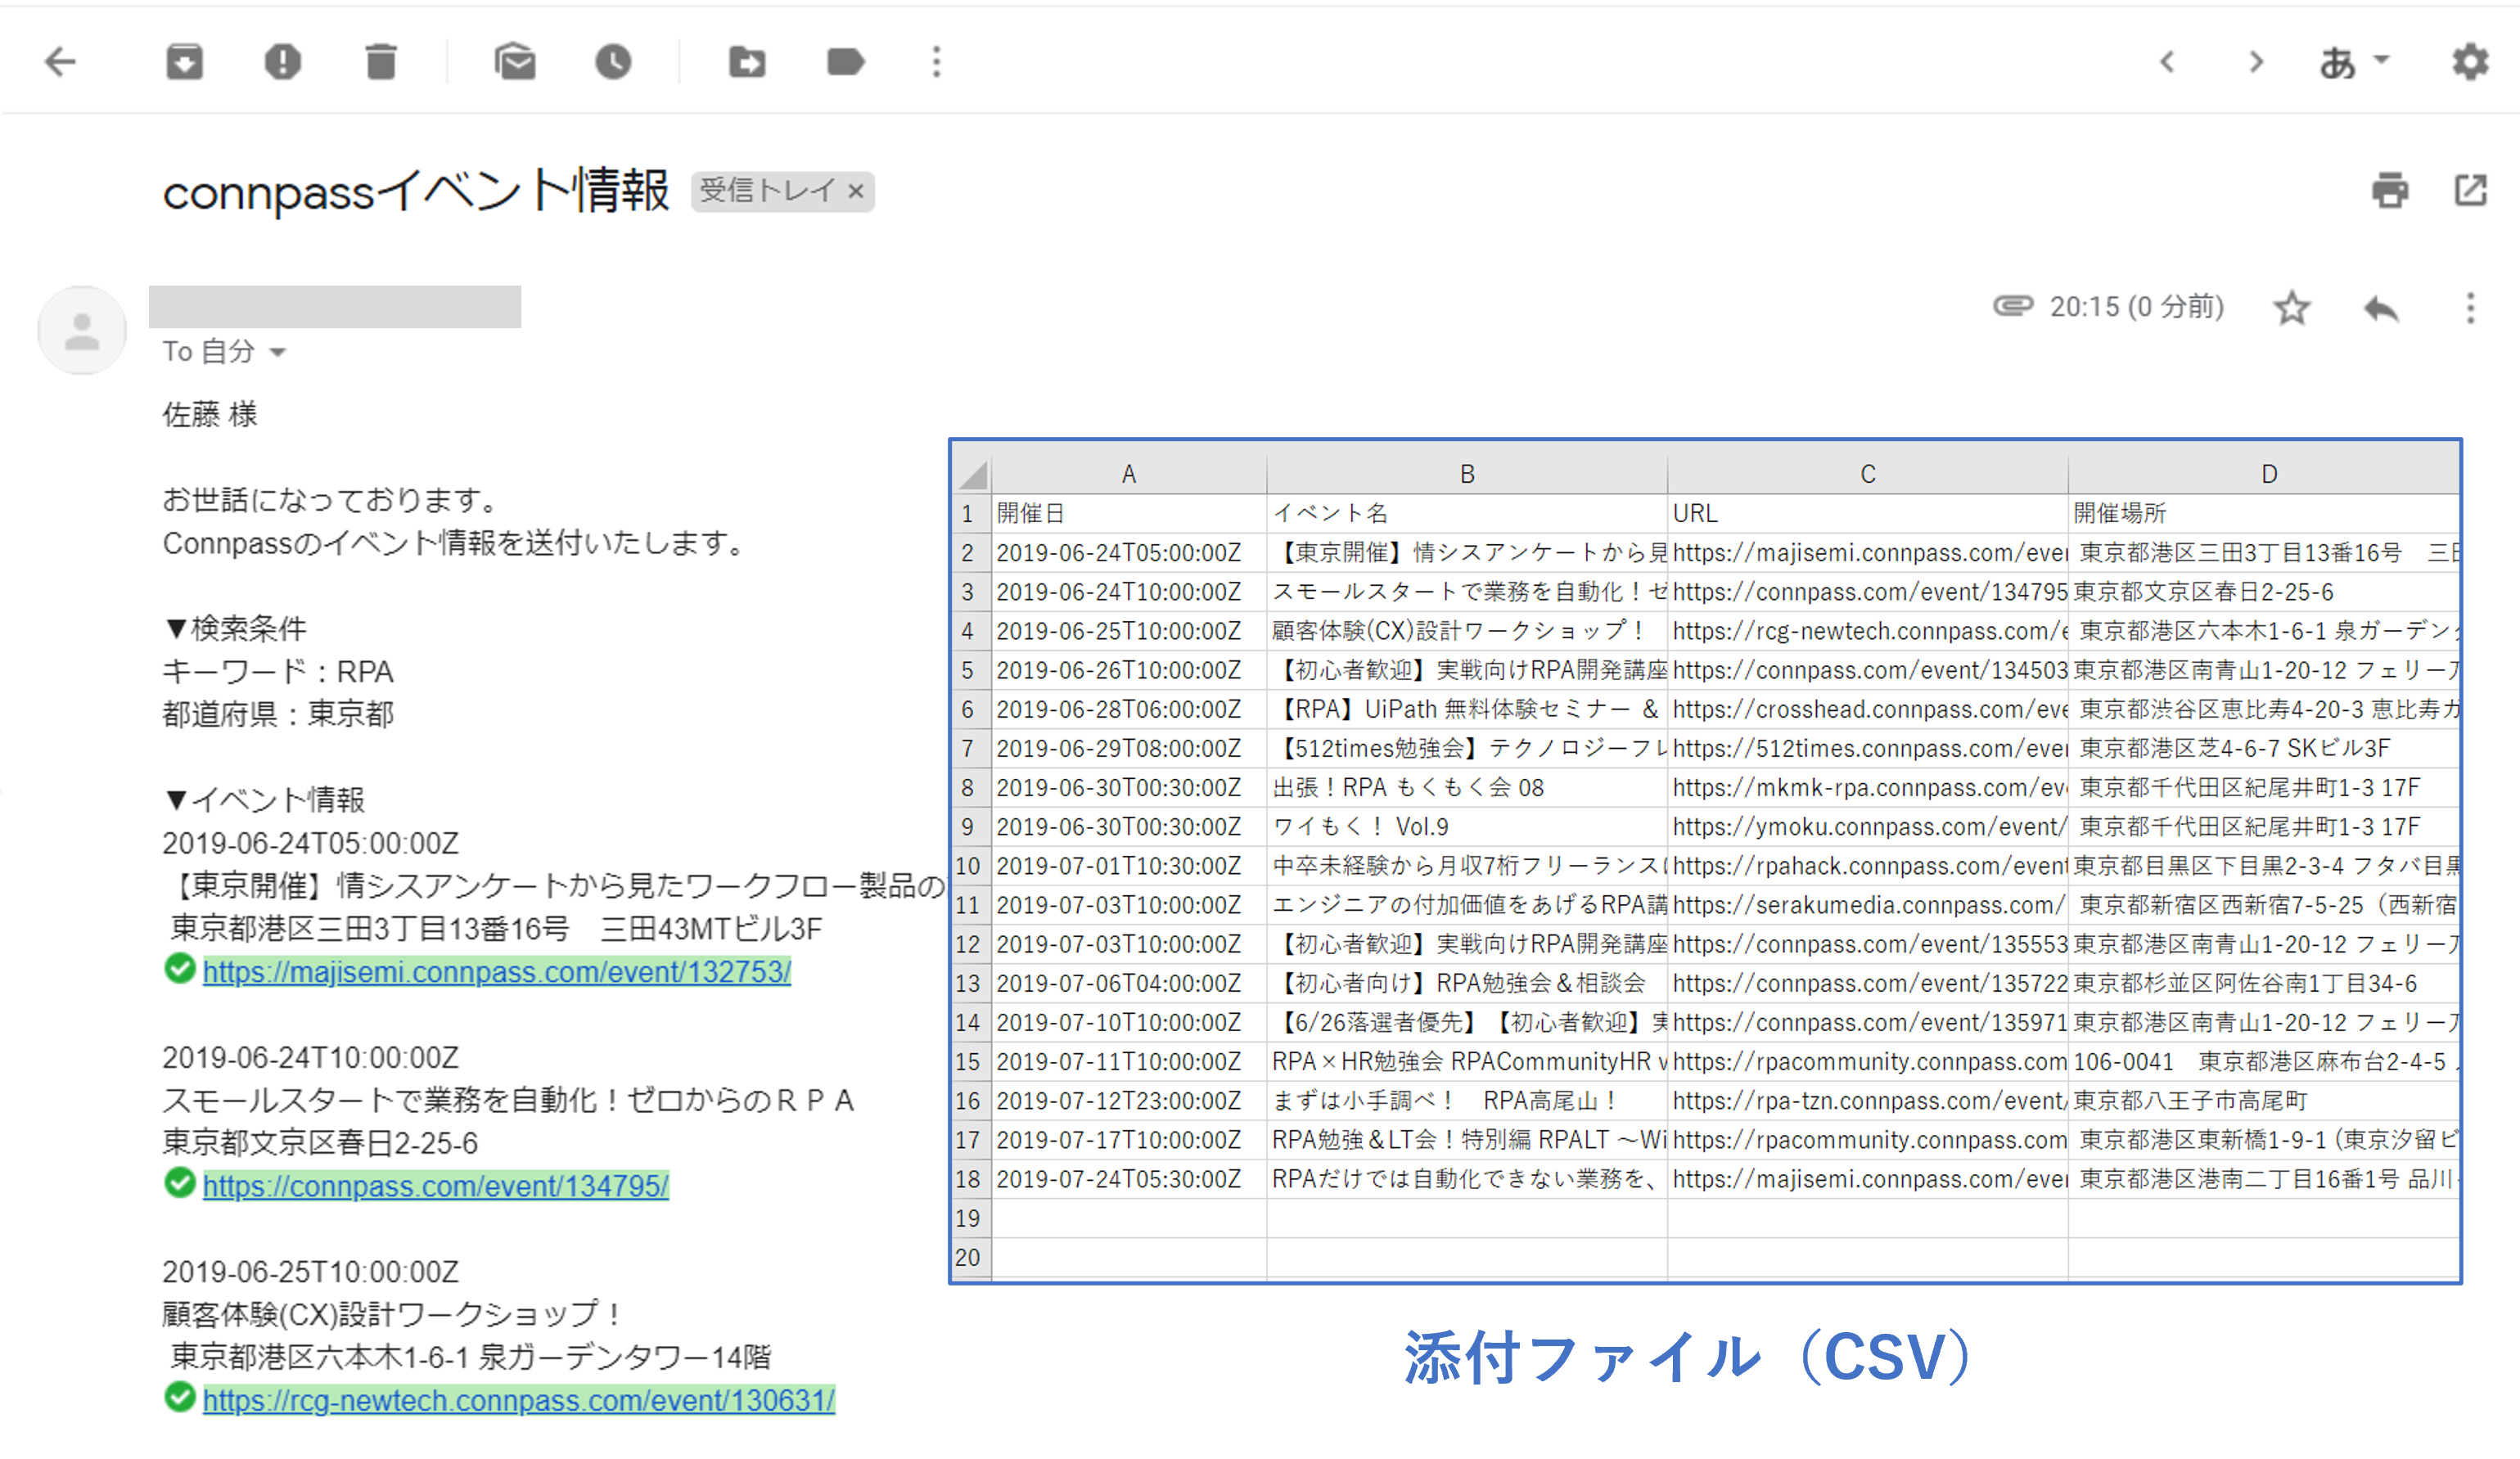
Task: Open the labels tag menu
Action: pos(845,62)
